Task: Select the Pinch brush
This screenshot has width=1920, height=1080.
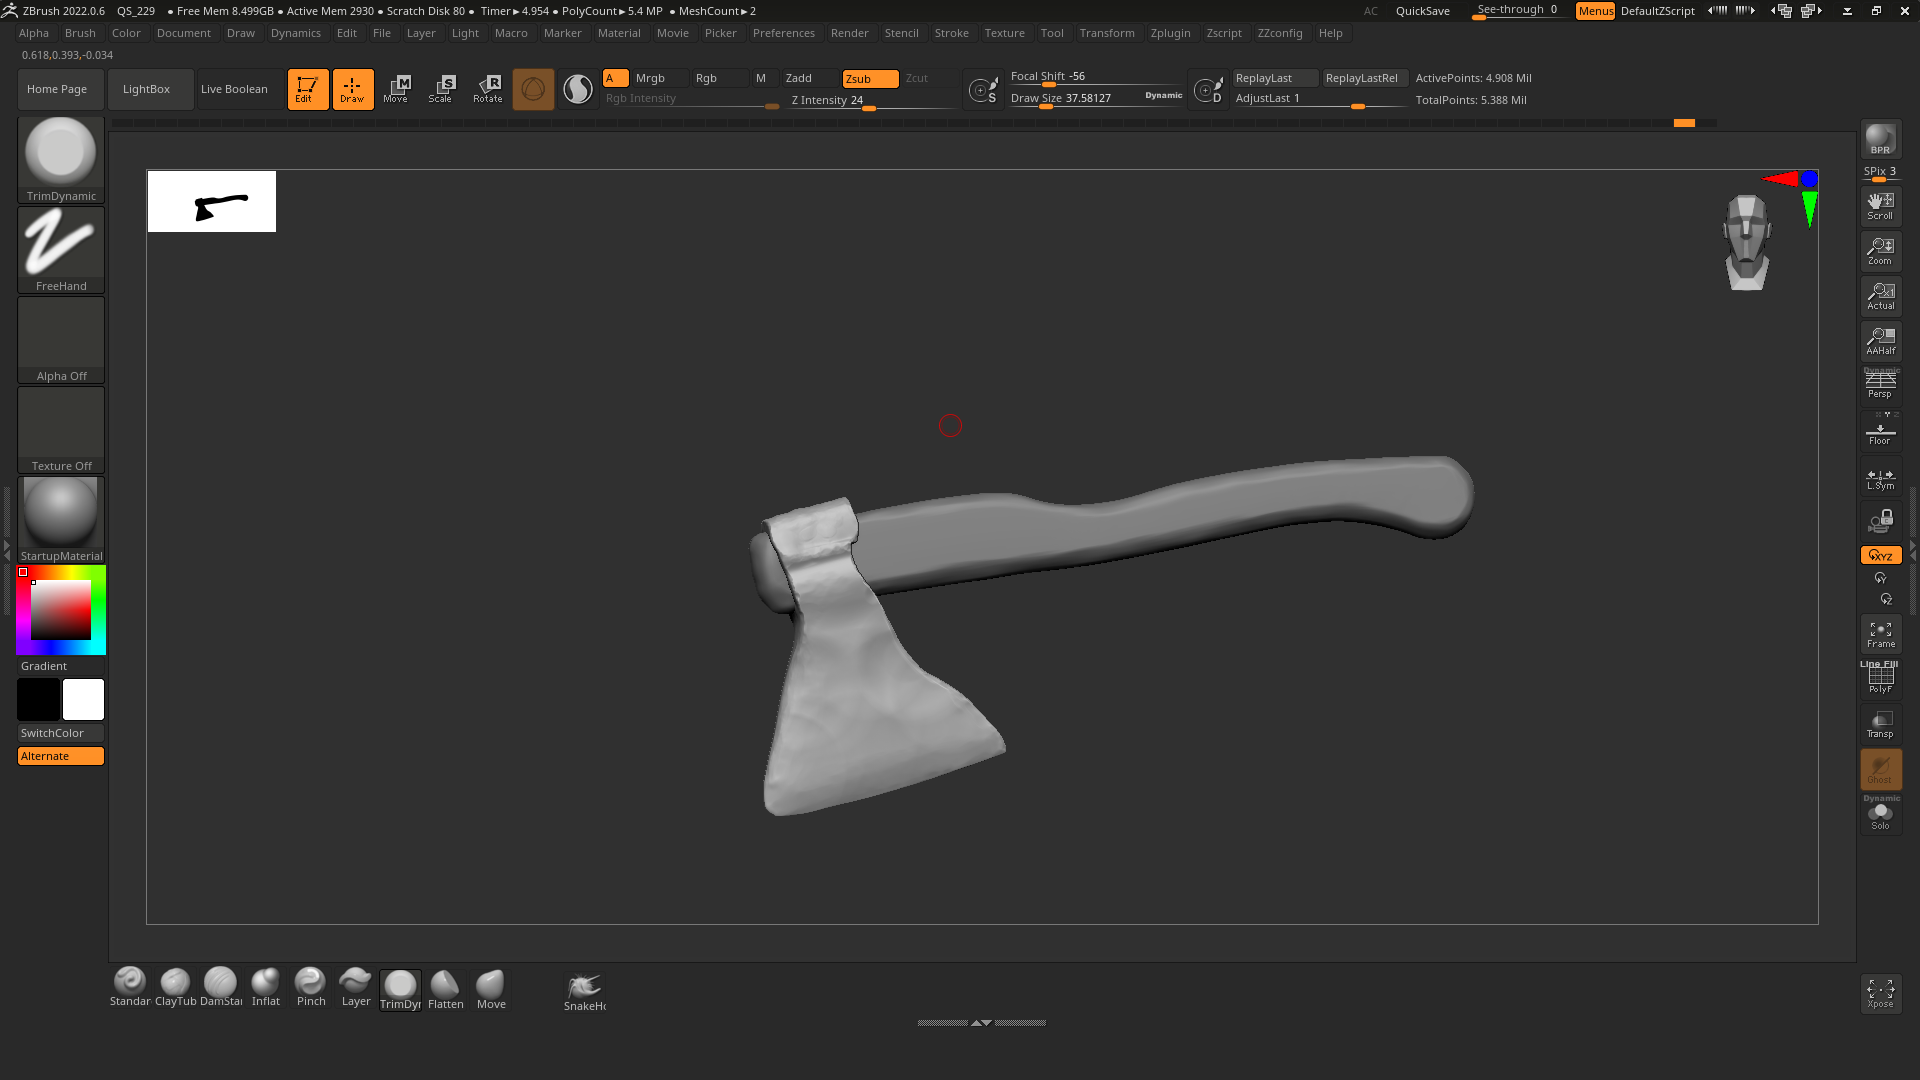Action: (x=310, y=987)
